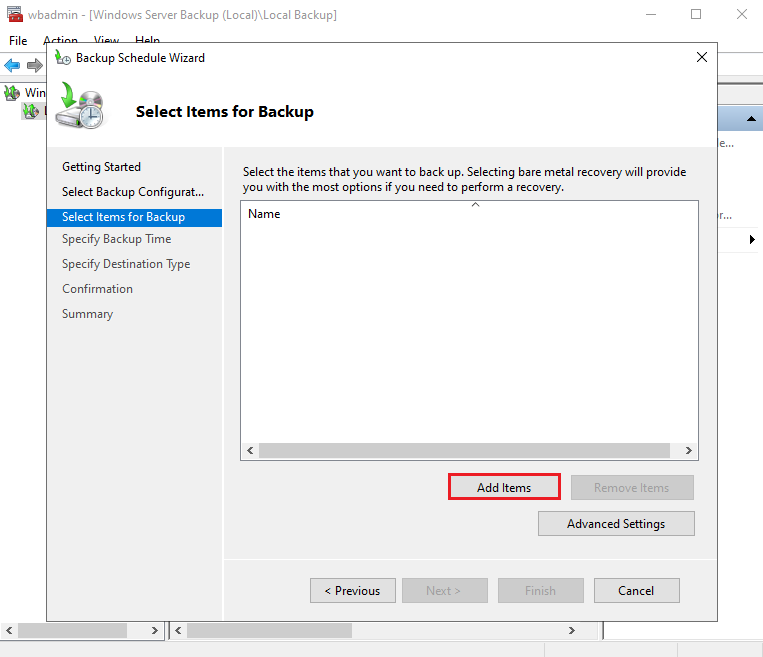
Task: Expand the Actions pane submenu right arrow
Action: point(751,240)
